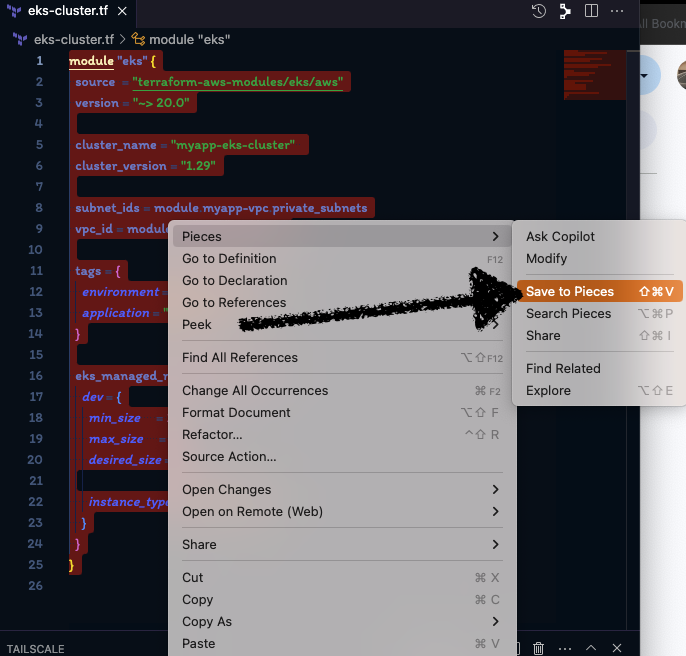Click the TAILSCALE section header

[x=35, y=649]
